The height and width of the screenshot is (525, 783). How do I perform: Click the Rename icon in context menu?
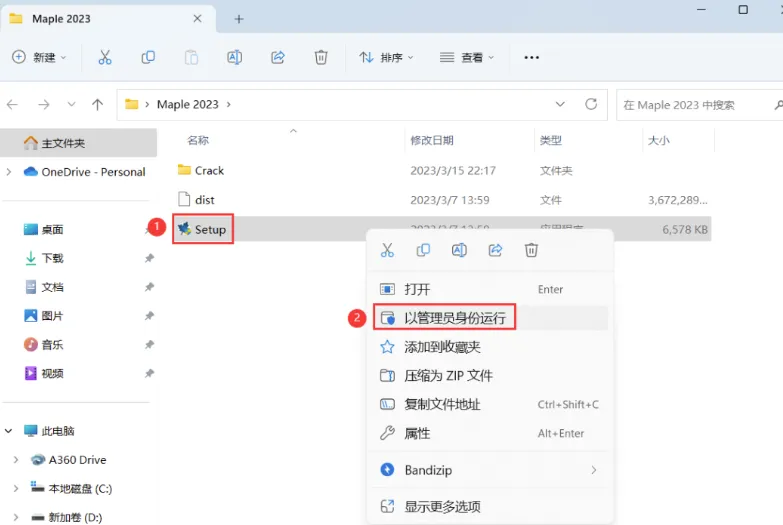pyautogui.click(x=459, y=250)
